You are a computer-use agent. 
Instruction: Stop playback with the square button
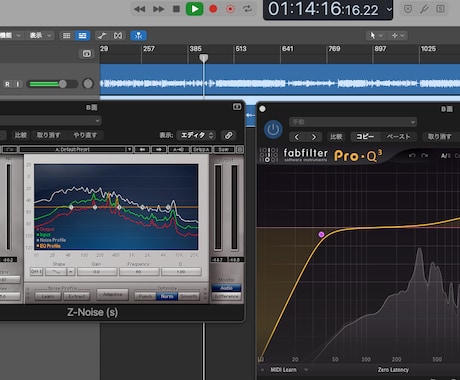click(x=176, y=9)
